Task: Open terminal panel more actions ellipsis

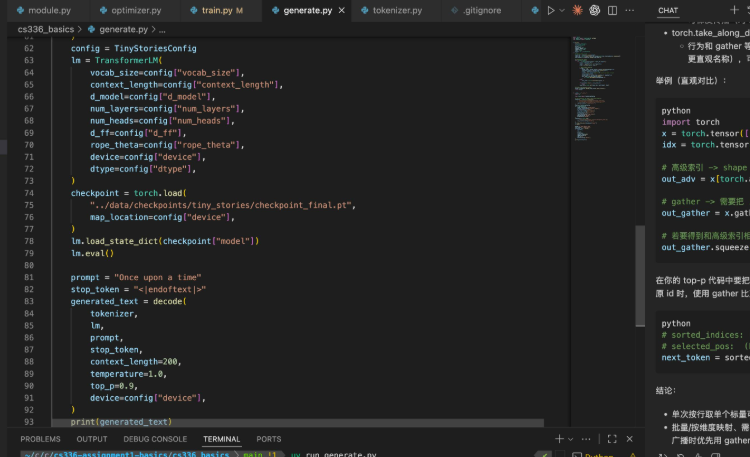Action: [586, 439]
